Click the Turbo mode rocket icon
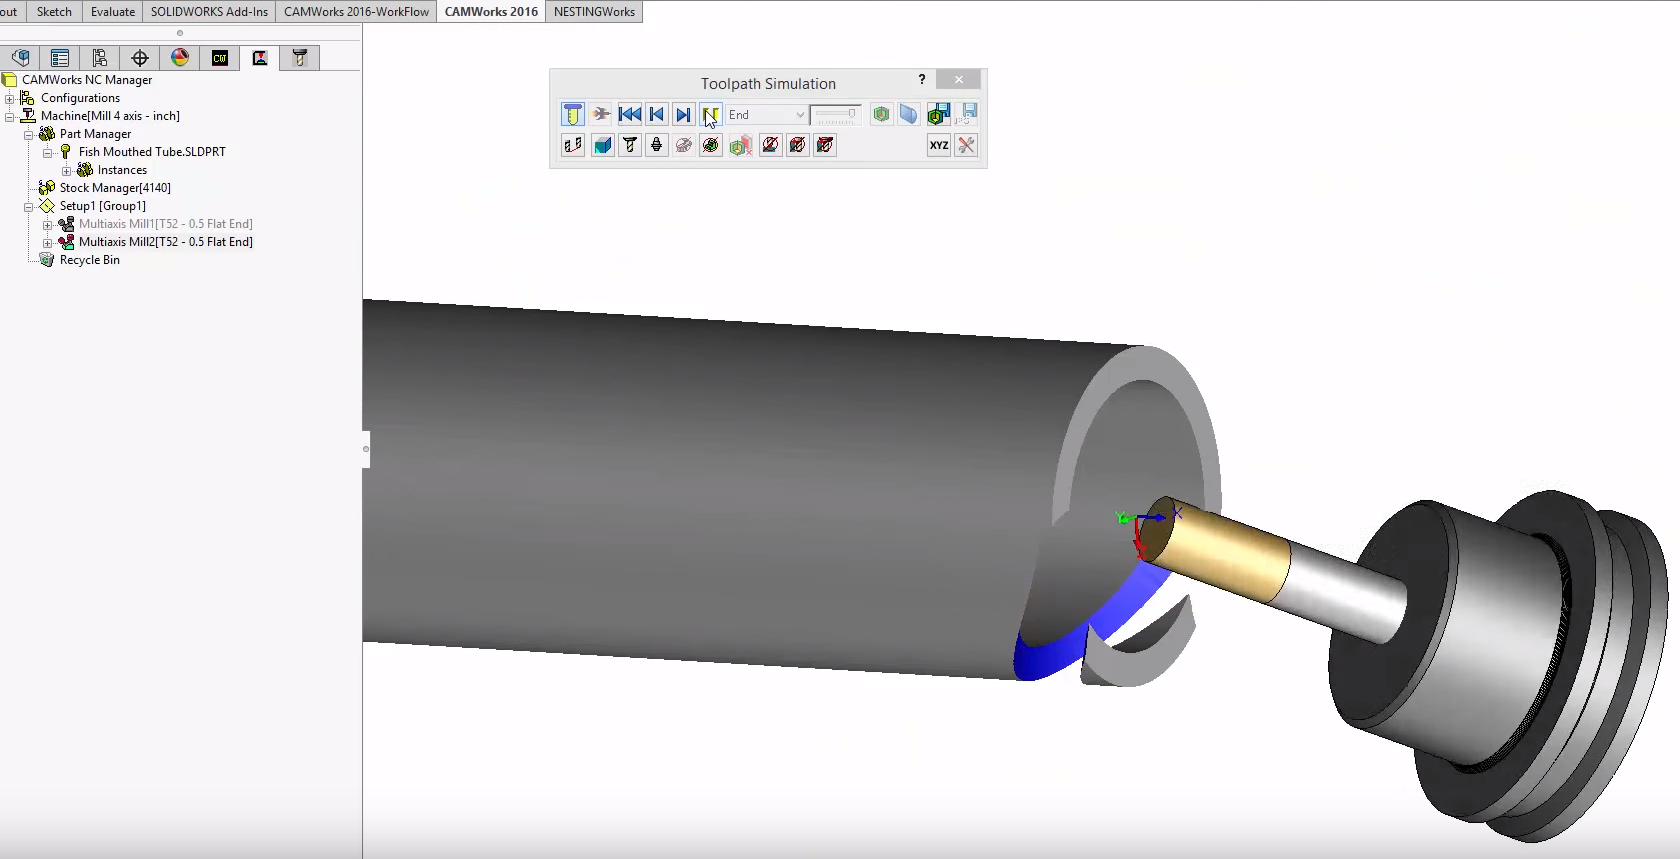Screen dimensions: 1680x859 point(601,115)
